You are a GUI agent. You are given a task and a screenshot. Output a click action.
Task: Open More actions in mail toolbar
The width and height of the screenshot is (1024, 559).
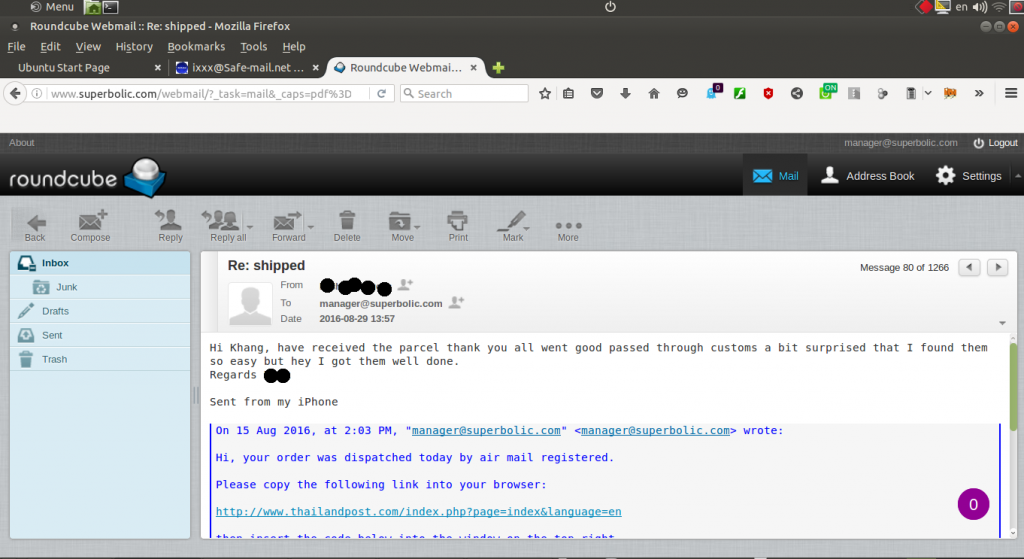[568, 225]
